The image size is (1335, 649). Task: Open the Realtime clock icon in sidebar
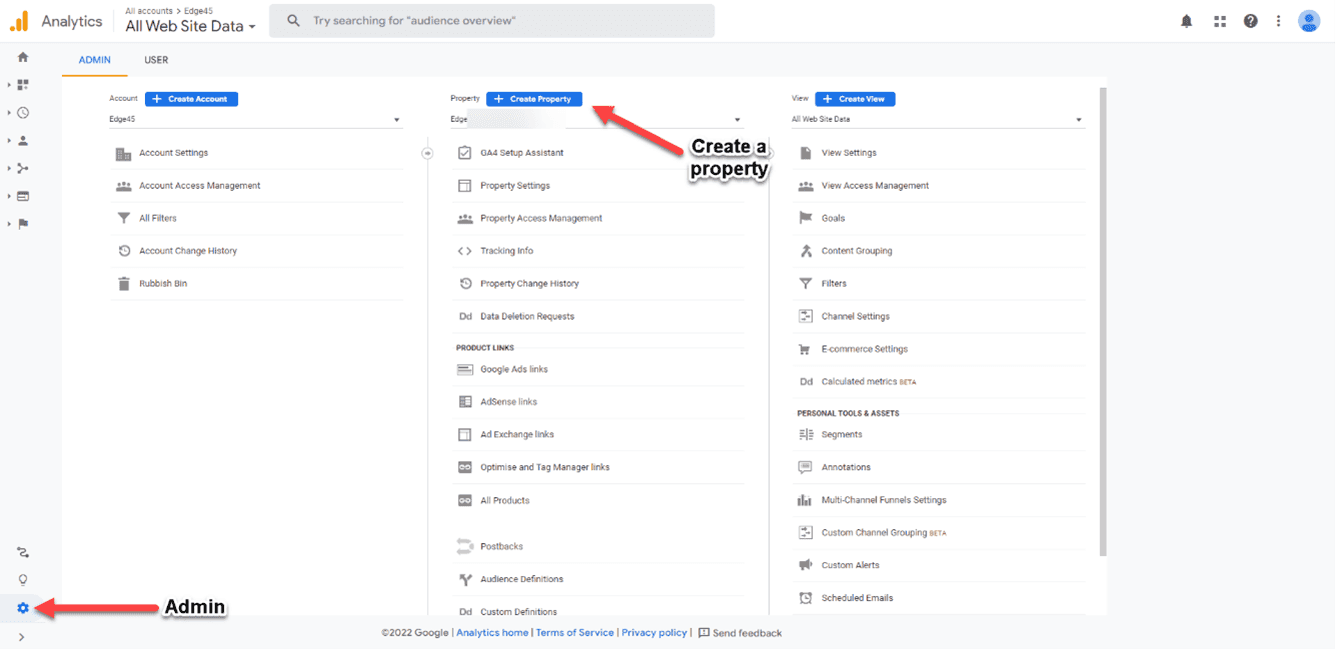tap(23, 113)
